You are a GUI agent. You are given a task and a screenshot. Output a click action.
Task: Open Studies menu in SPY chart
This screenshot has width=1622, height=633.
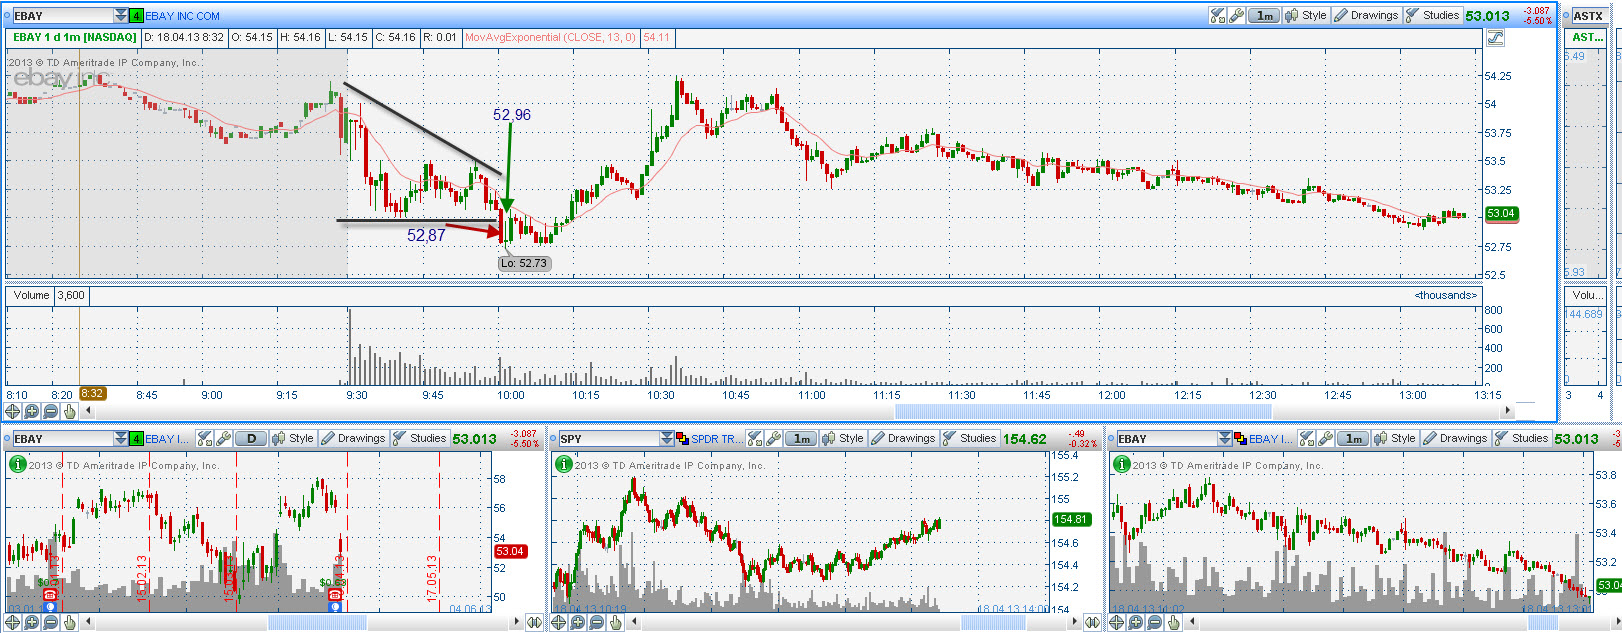(x=969, y=438)
